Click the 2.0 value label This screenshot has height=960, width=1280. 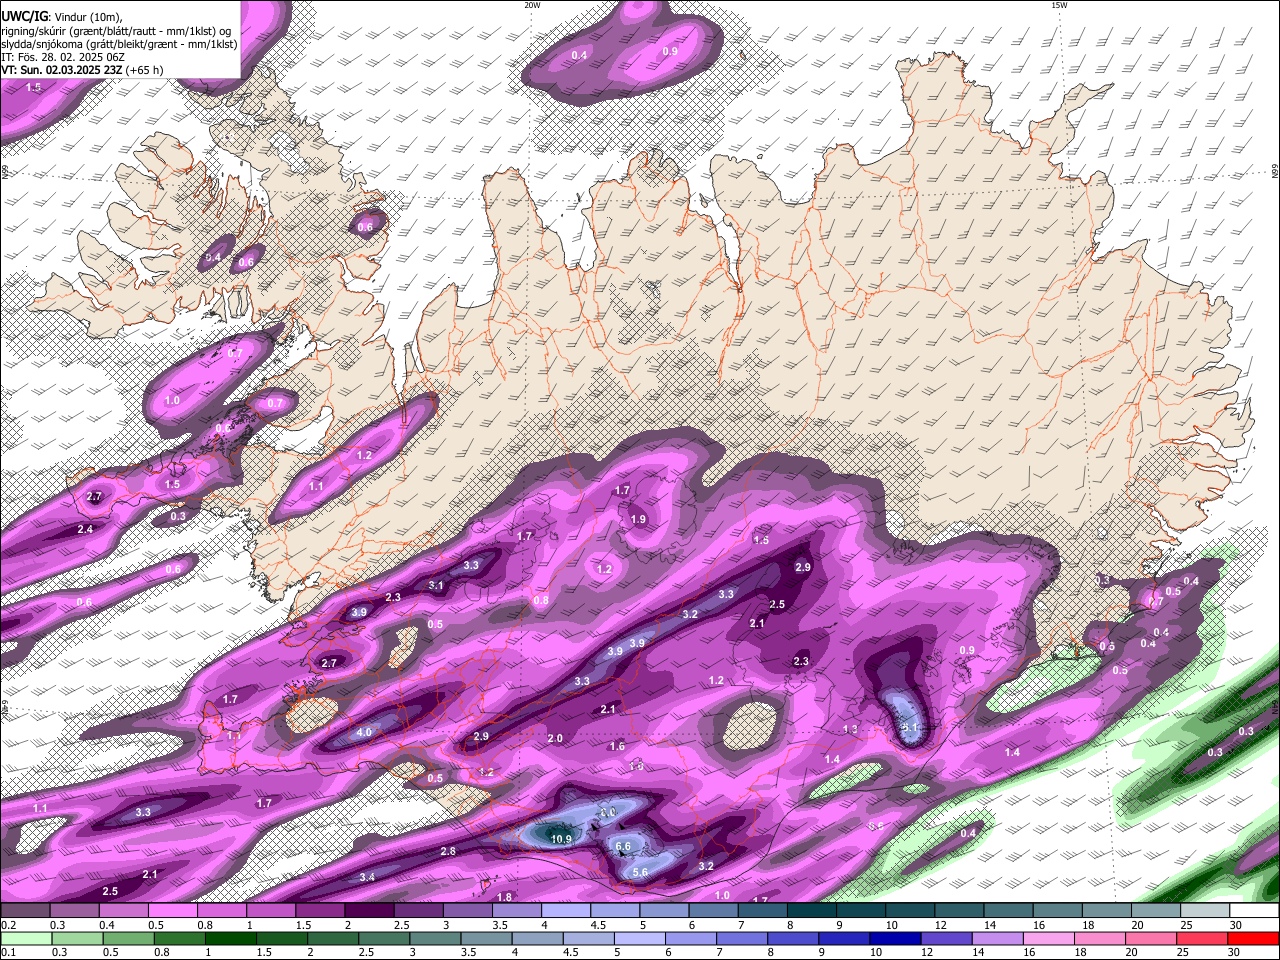point(555,738)
